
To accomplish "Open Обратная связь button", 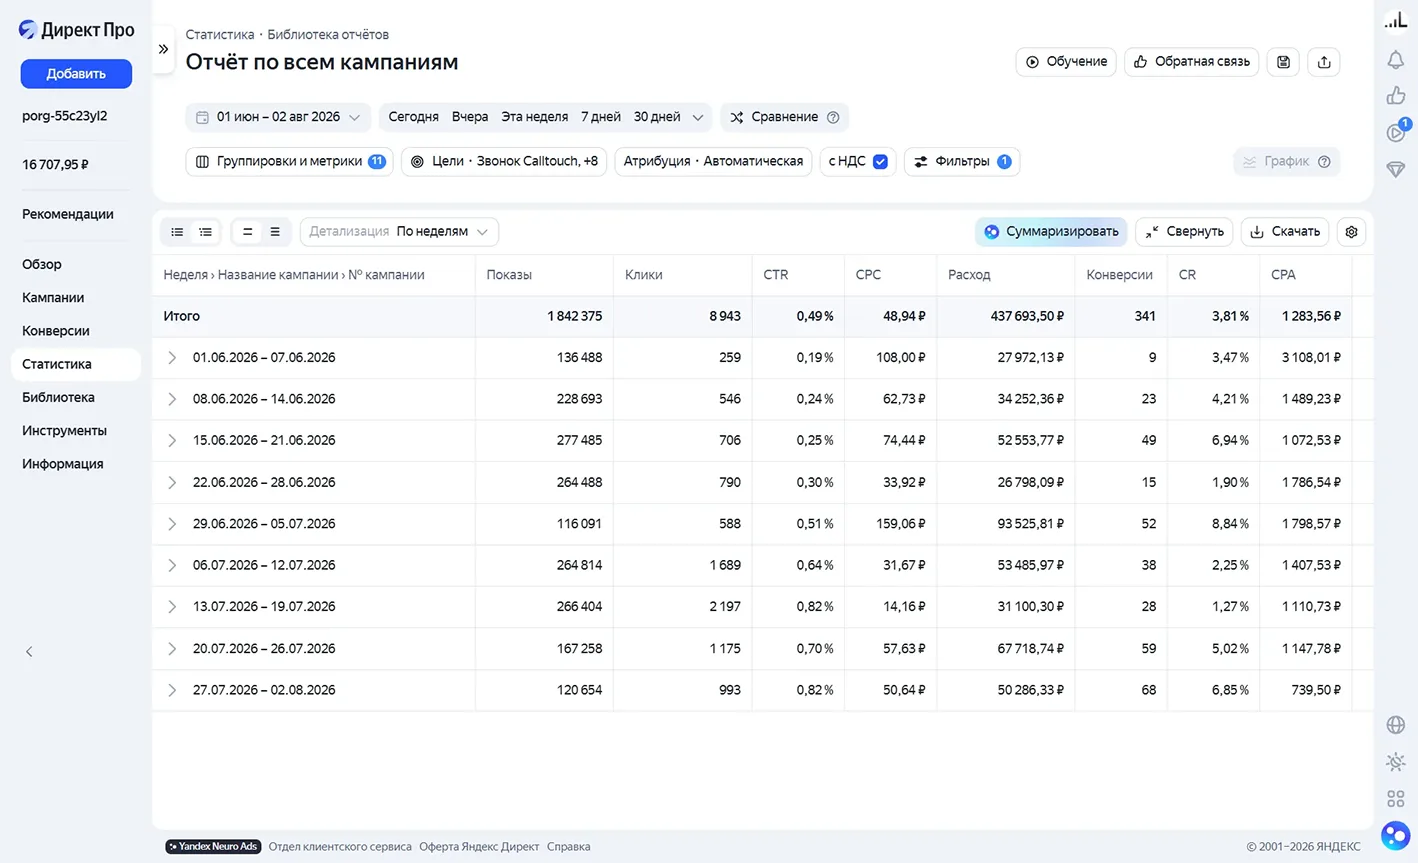I will click(x=1191, y=62).
